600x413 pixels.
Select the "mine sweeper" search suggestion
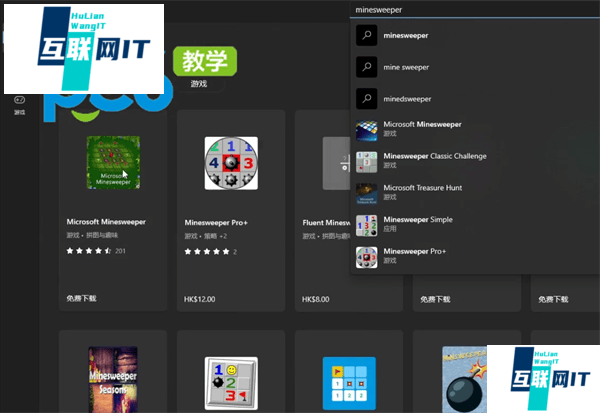474,67
